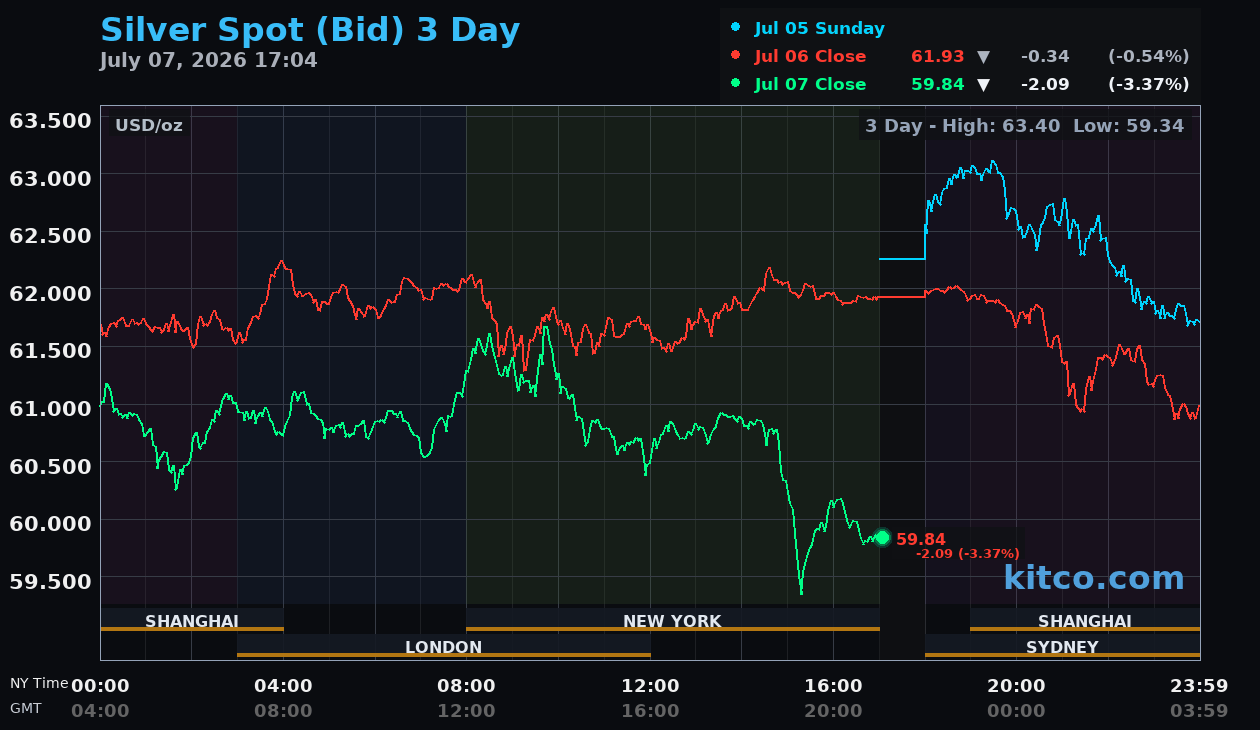The width and height of the screenshot is (1260, 730).
Task: Click the GMT axis label
Action: click(26, 708)
